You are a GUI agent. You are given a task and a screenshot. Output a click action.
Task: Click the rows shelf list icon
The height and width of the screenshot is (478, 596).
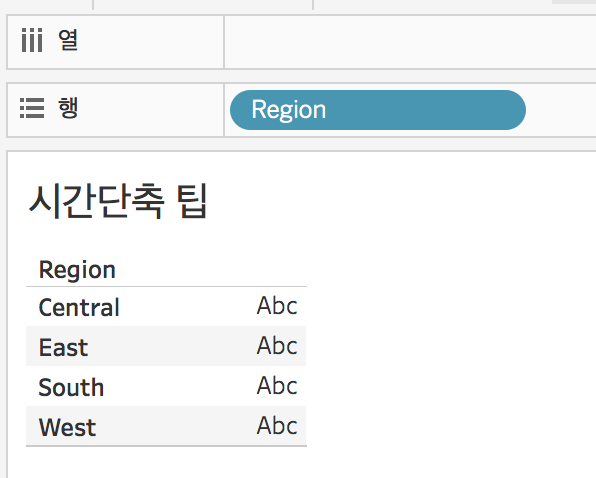(x=32, y=108)
